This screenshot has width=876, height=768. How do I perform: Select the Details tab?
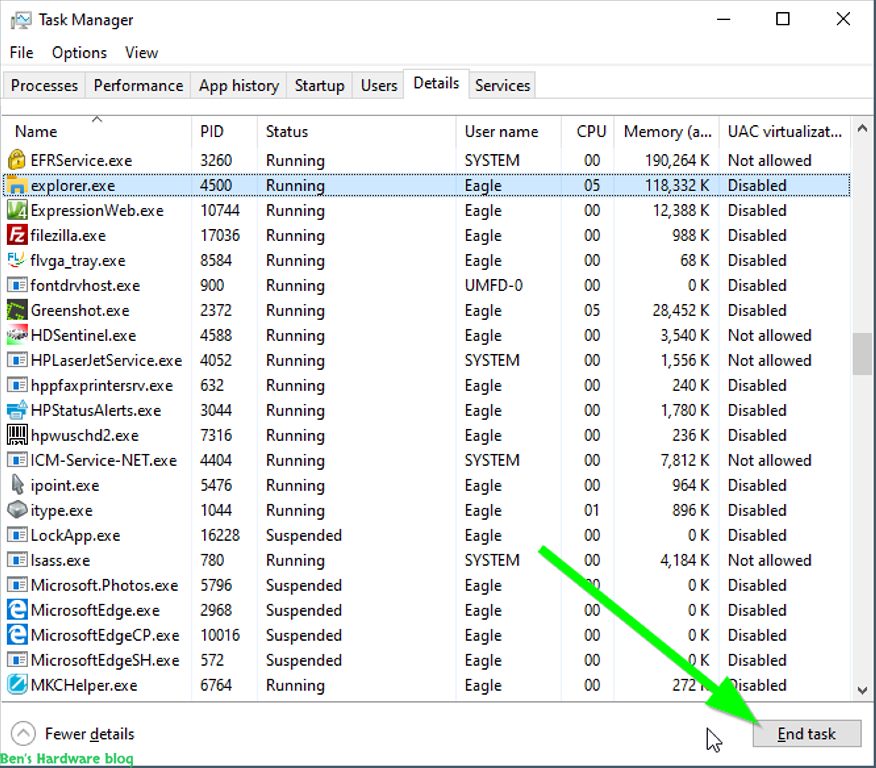coord(436,84)
